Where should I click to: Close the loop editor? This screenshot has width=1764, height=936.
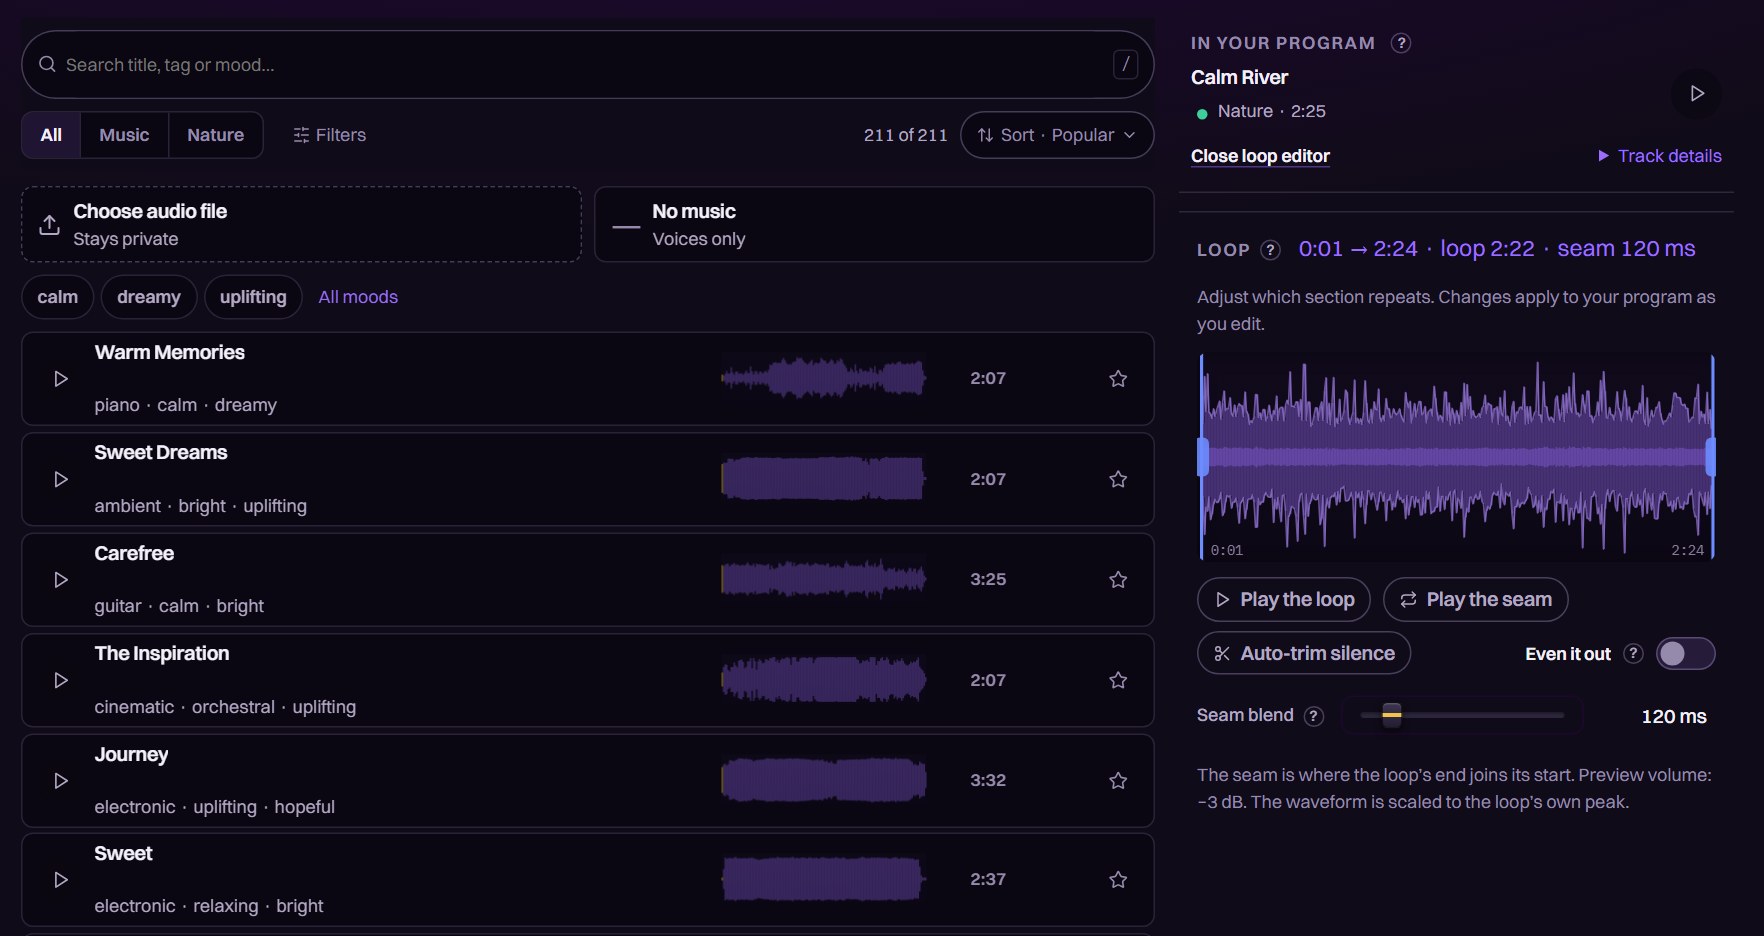[x=1260, y=156]
